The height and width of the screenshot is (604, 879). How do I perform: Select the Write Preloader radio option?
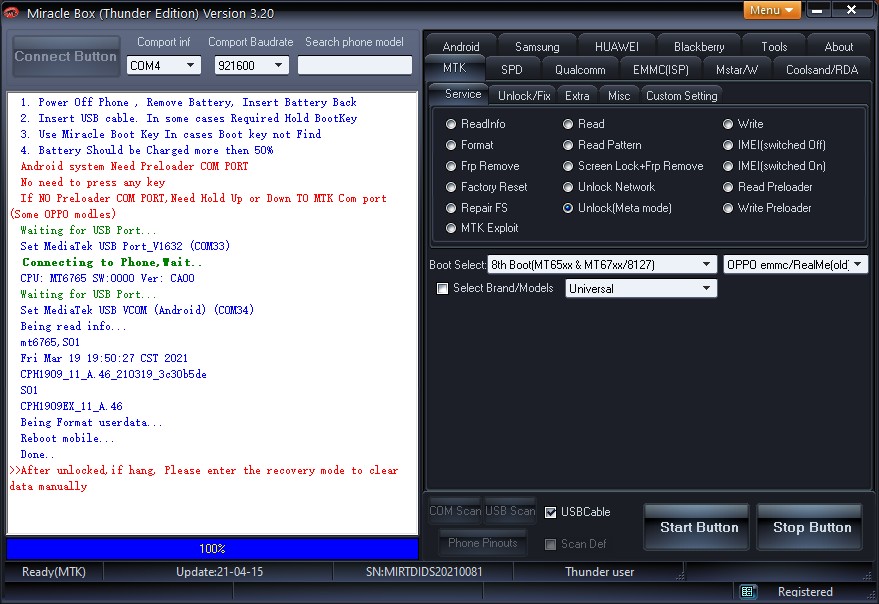[x=767, y=208]
